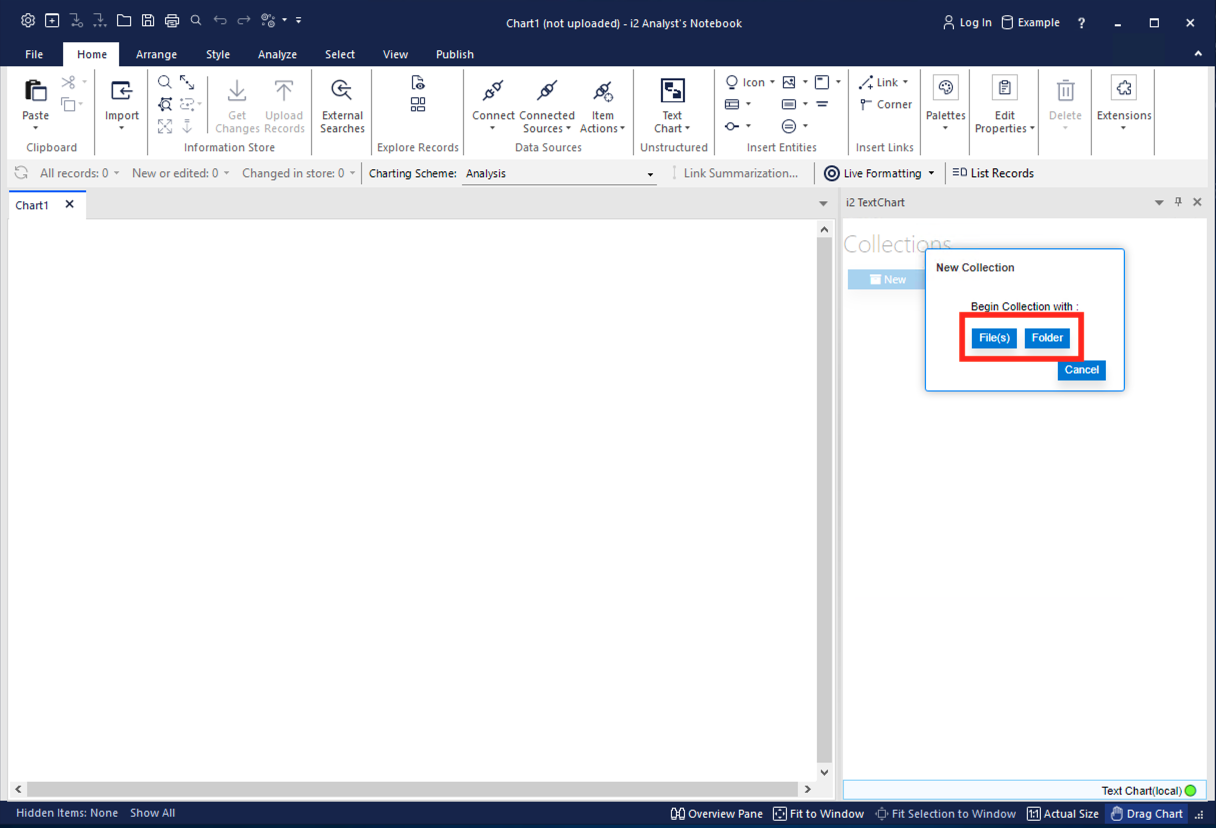Viewport: 1216px width, 828px height.
Task: Toggle Drag Chart mode in status bar
Action: click(x=1146, y=814)
